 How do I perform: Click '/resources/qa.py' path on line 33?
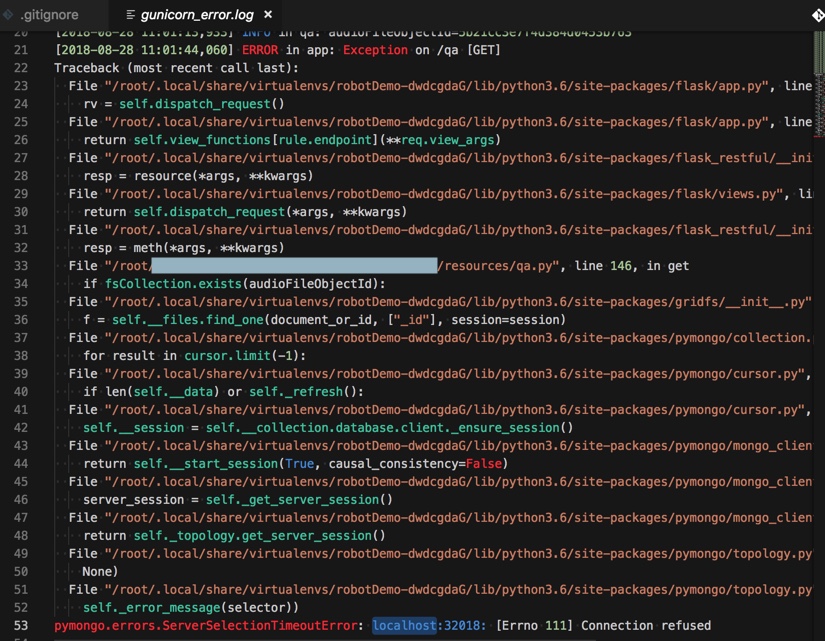point(494,266)
